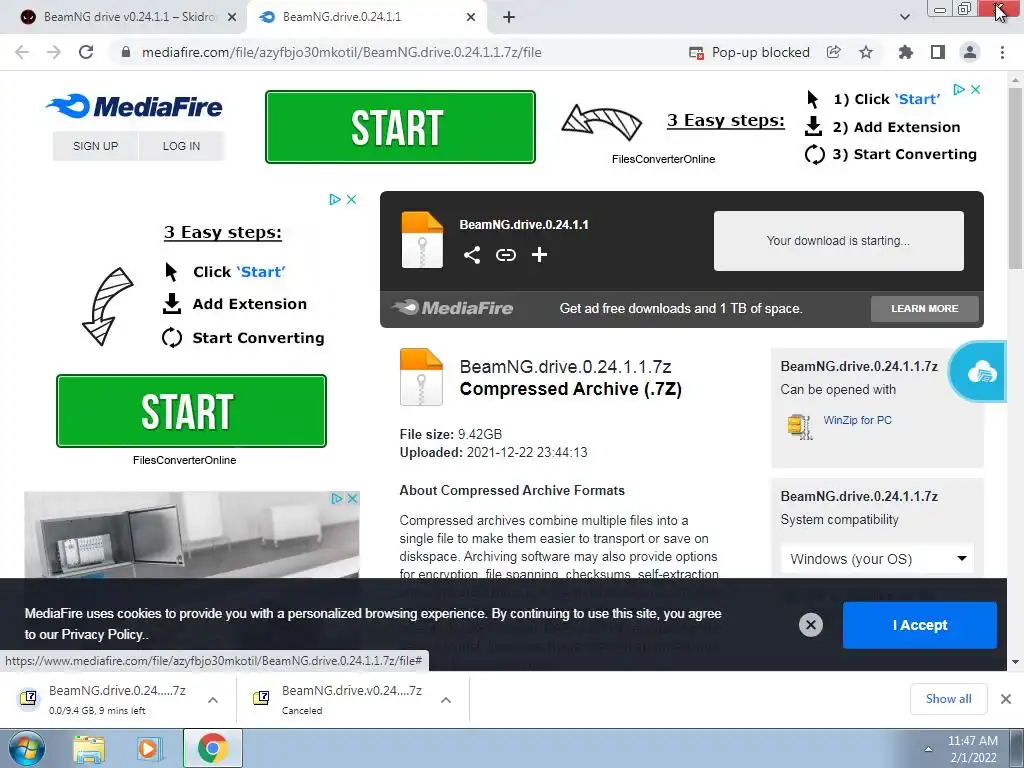Toggle the browser side panel icon
Viewport: 1024px width, 768px height.
pyautogui.click(x=938, y=52)
